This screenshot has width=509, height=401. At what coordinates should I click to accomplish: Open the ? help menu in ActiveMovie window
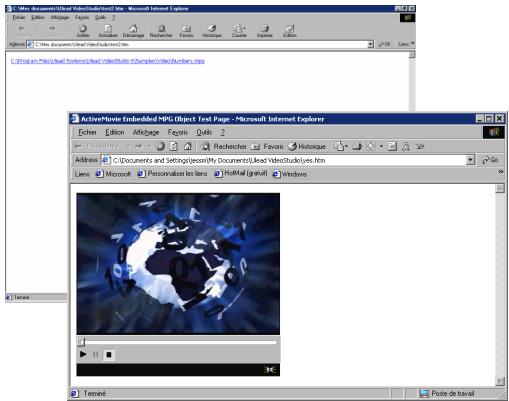(x=222, y=132)
